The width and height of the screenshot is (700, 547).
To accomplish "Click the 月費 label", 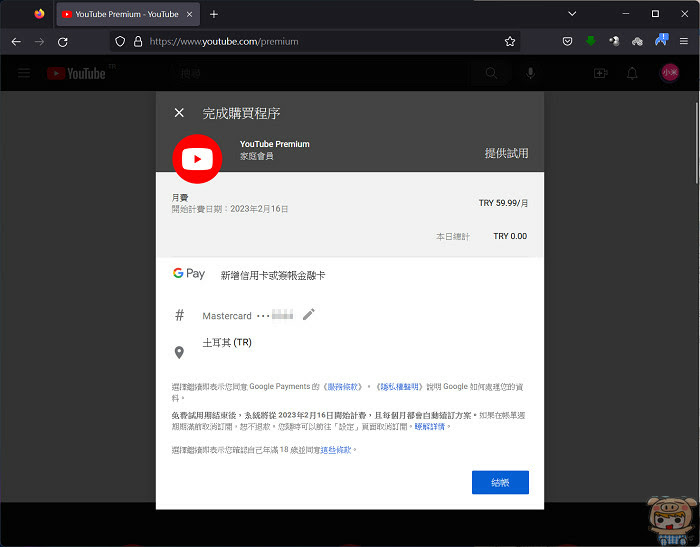I will pyautogui.click(x=180, y=197).
